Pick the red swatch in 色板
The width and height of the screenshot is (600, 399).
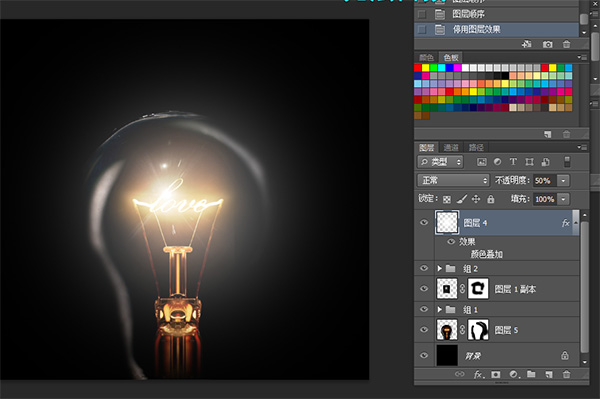point(418,68)
